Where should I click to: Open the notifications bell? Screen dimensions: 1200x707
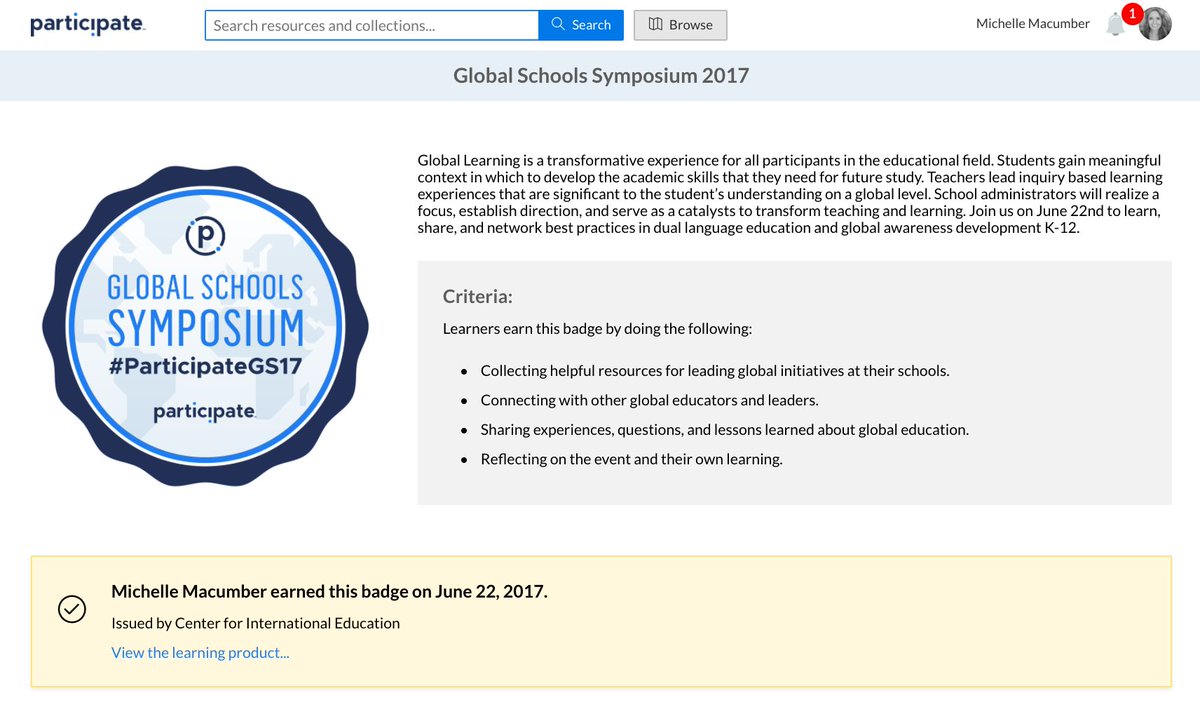click(1115, 25)
